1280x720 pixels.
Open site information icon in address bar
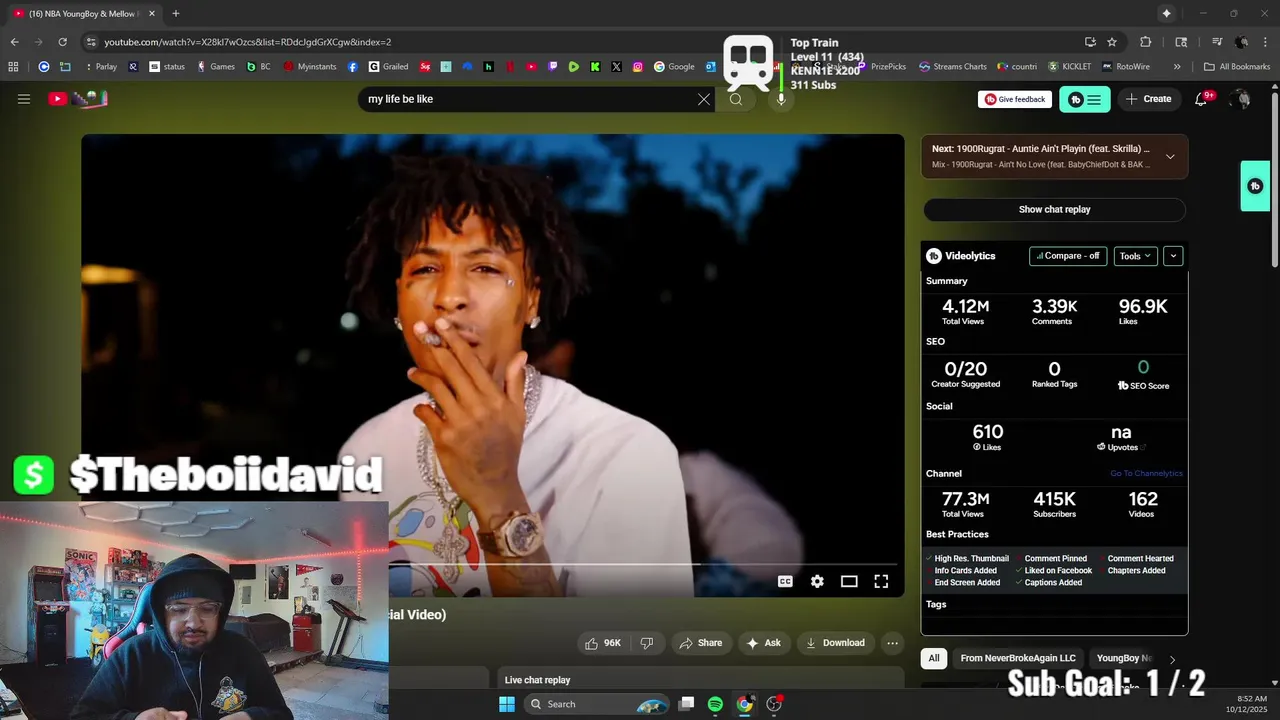(91, 42)
